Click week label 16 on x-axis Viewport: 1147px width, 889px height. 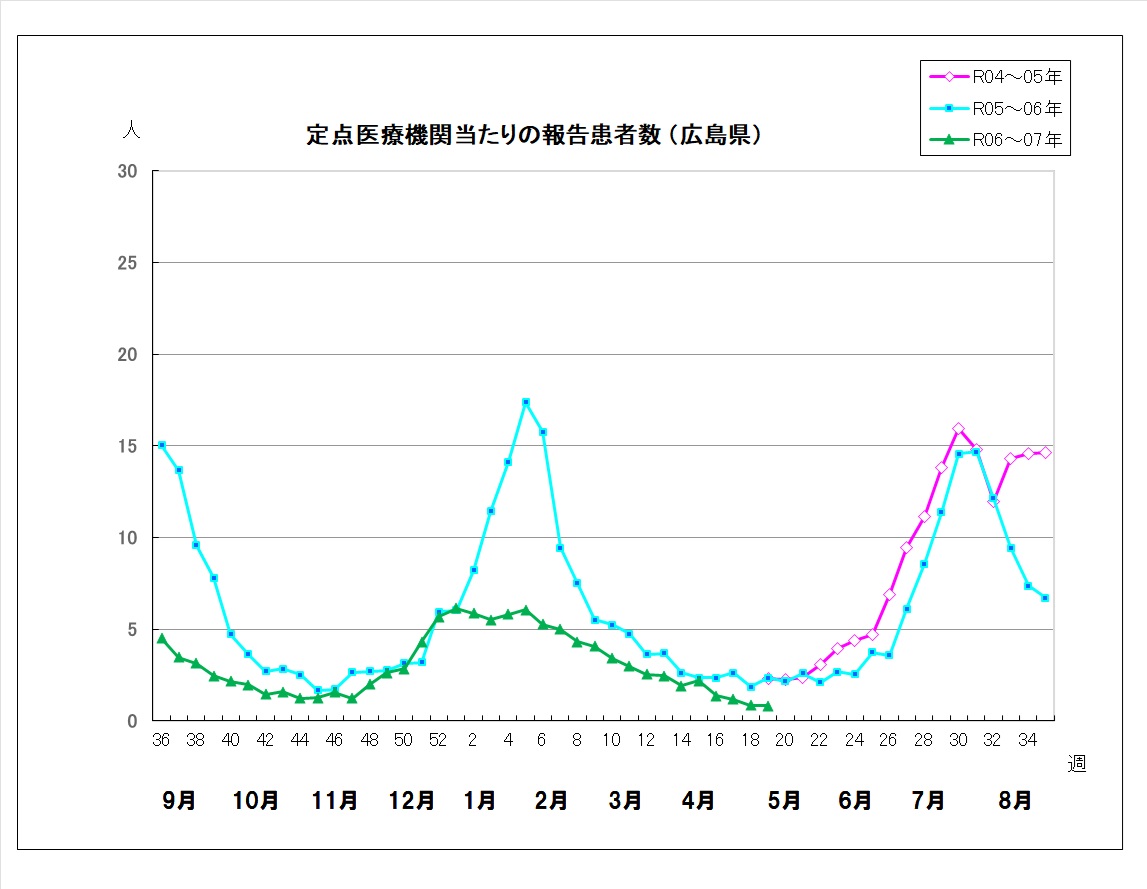pyautogui.click(x=715, y=740)
